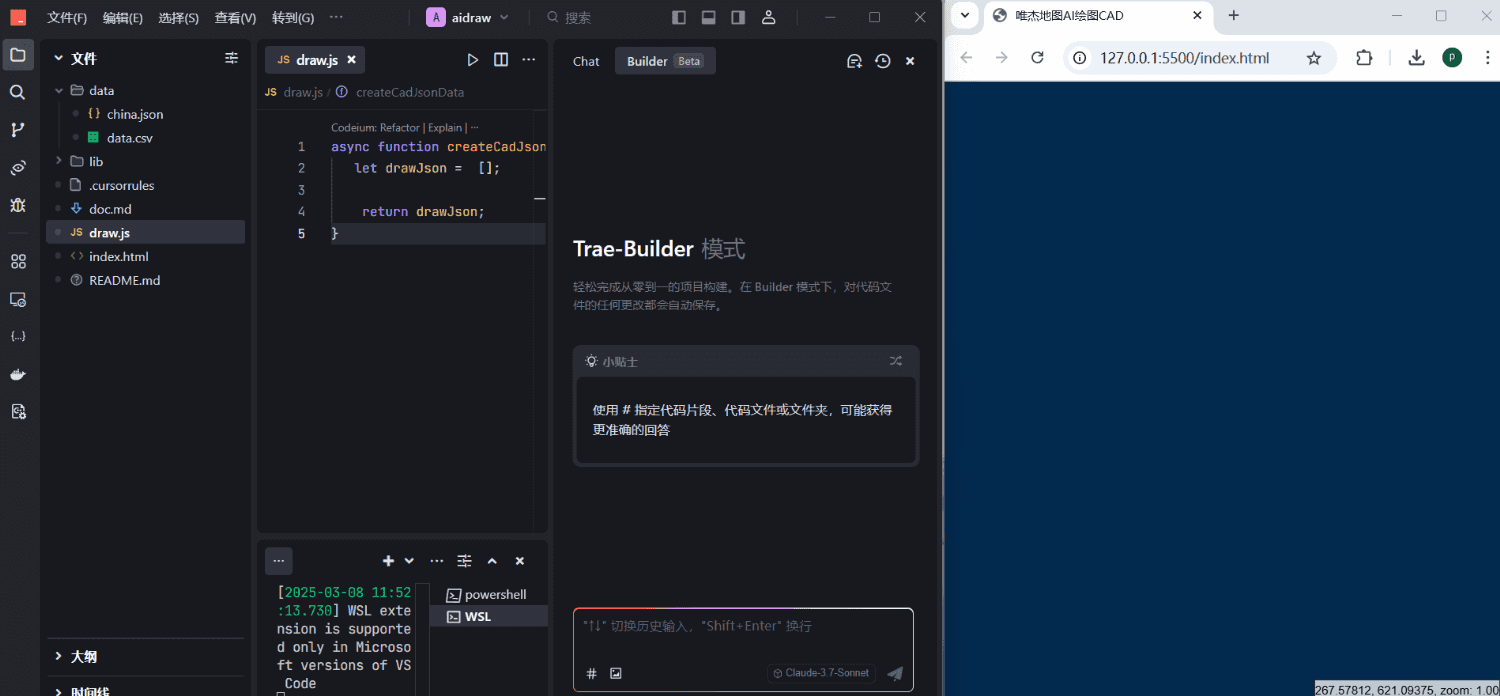Screen dimensions: 1500x696
Task: Switch to the Builder mode tab
Action: [x=646, y=60]
